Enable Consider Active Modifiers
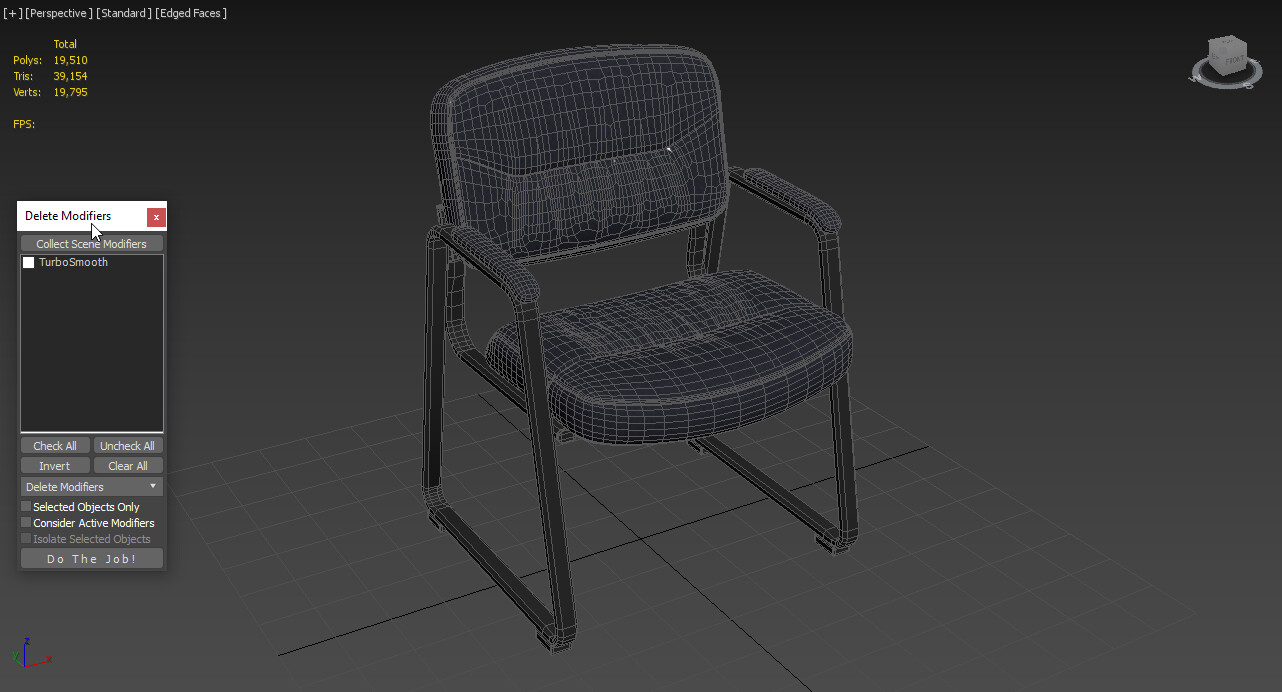 pos(25,522)
